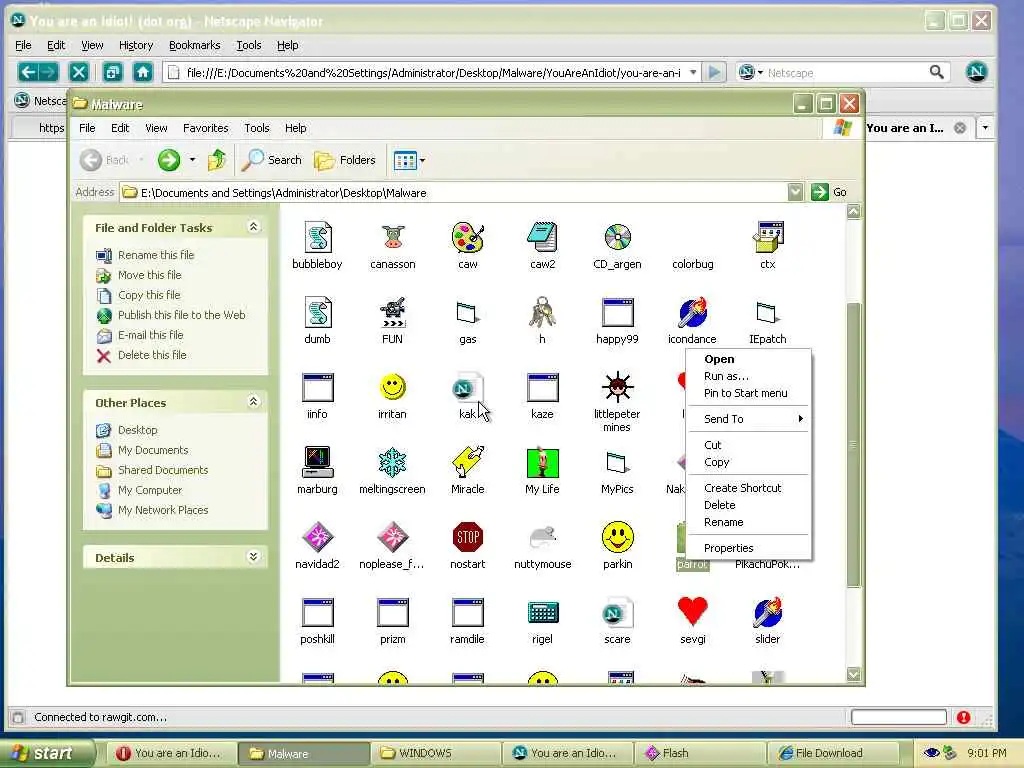The height and width of the screenshot is (768, 1024).
Task: Click into the Netscape search field
Action: point(846,72)
